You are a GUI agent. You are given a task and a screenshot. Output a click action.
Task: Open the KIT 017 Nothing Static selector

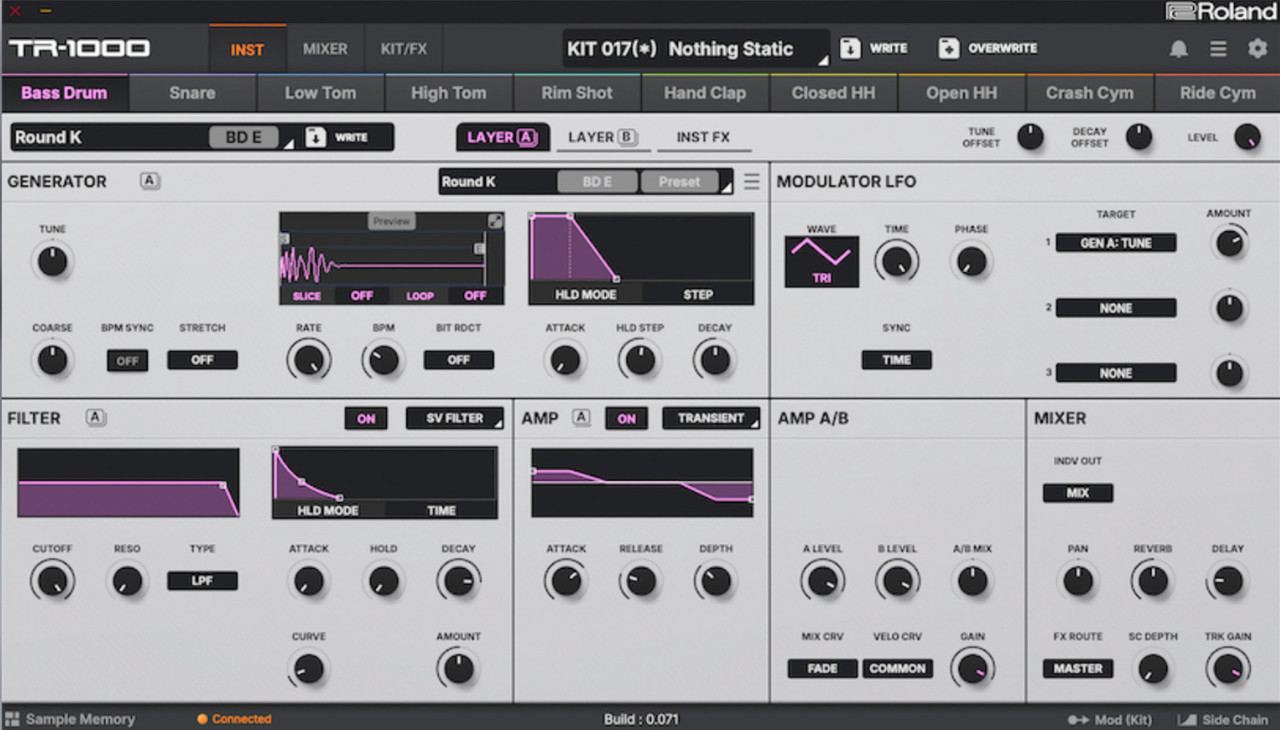697,48
